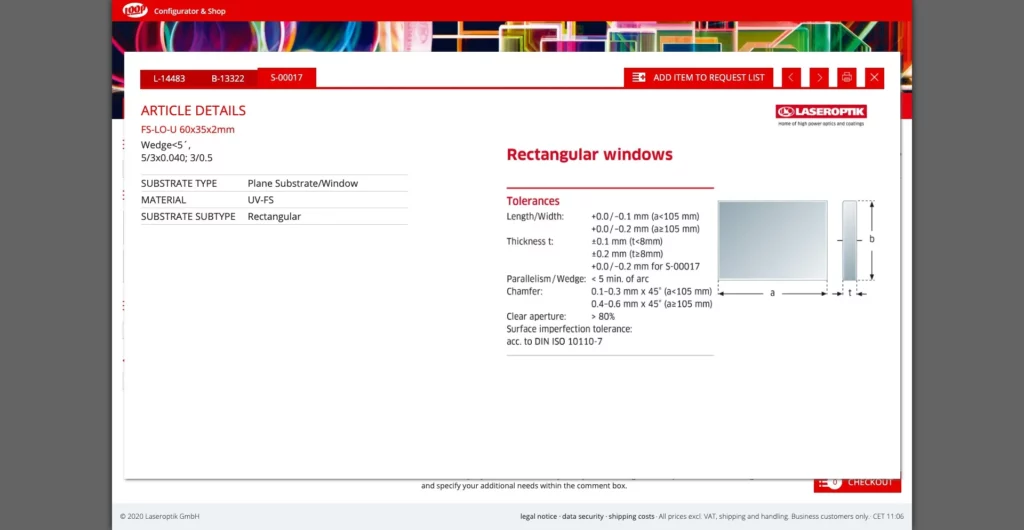1024x530 pixels.
Task: Print the article details page
Action: click(847, 77)
